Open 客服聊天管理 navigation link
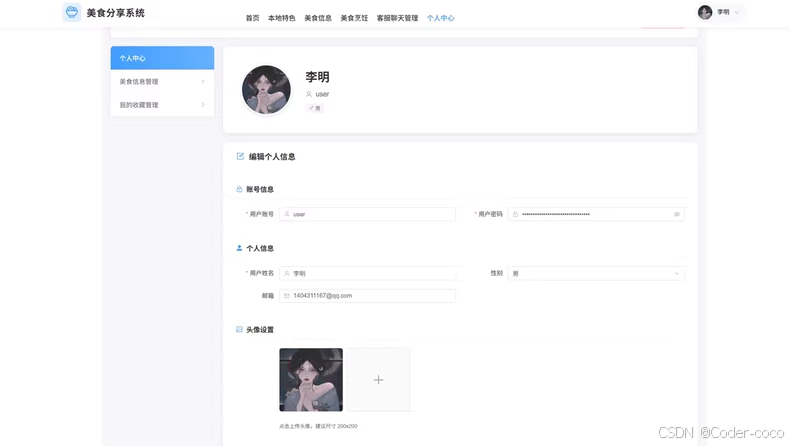Viewport: 790px width, 446px height. tap(397, 18)
